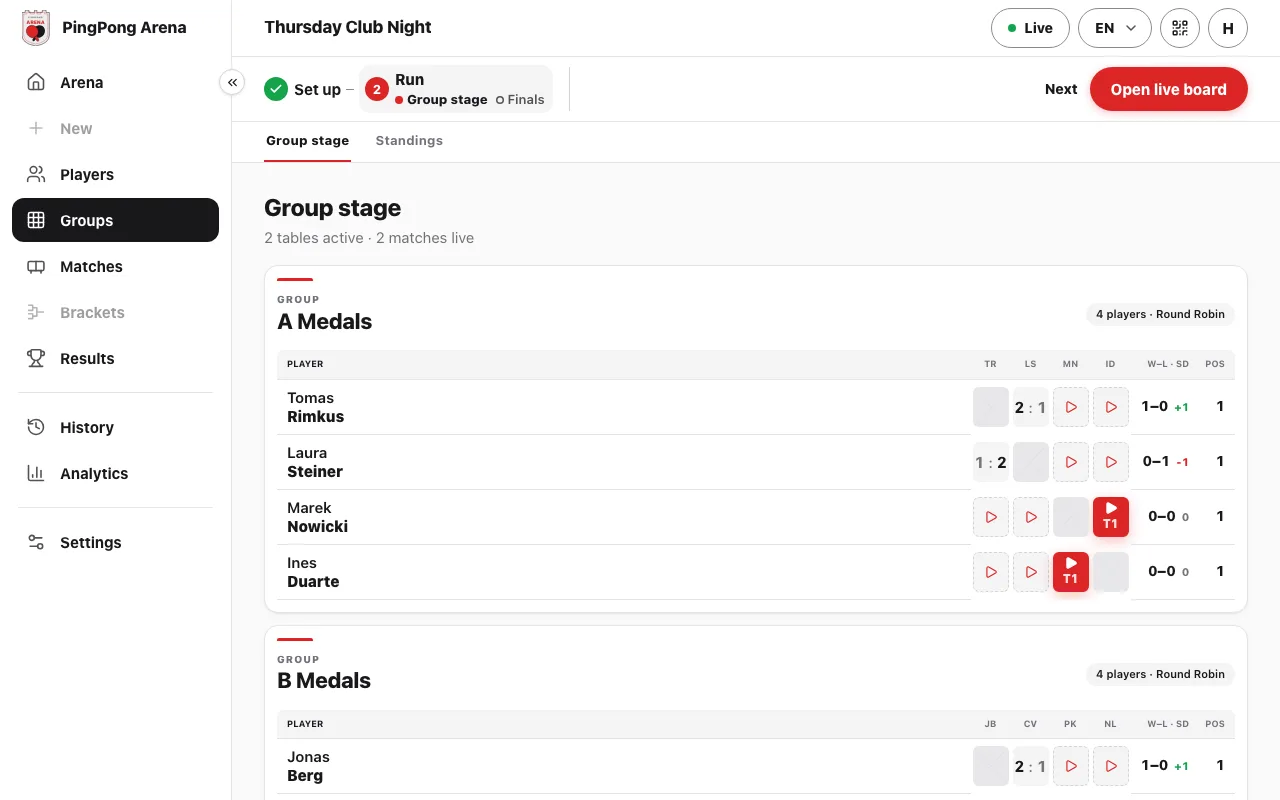1280x800 pixels.
Task: Open Matches in the sidebar
Action: 115,267
